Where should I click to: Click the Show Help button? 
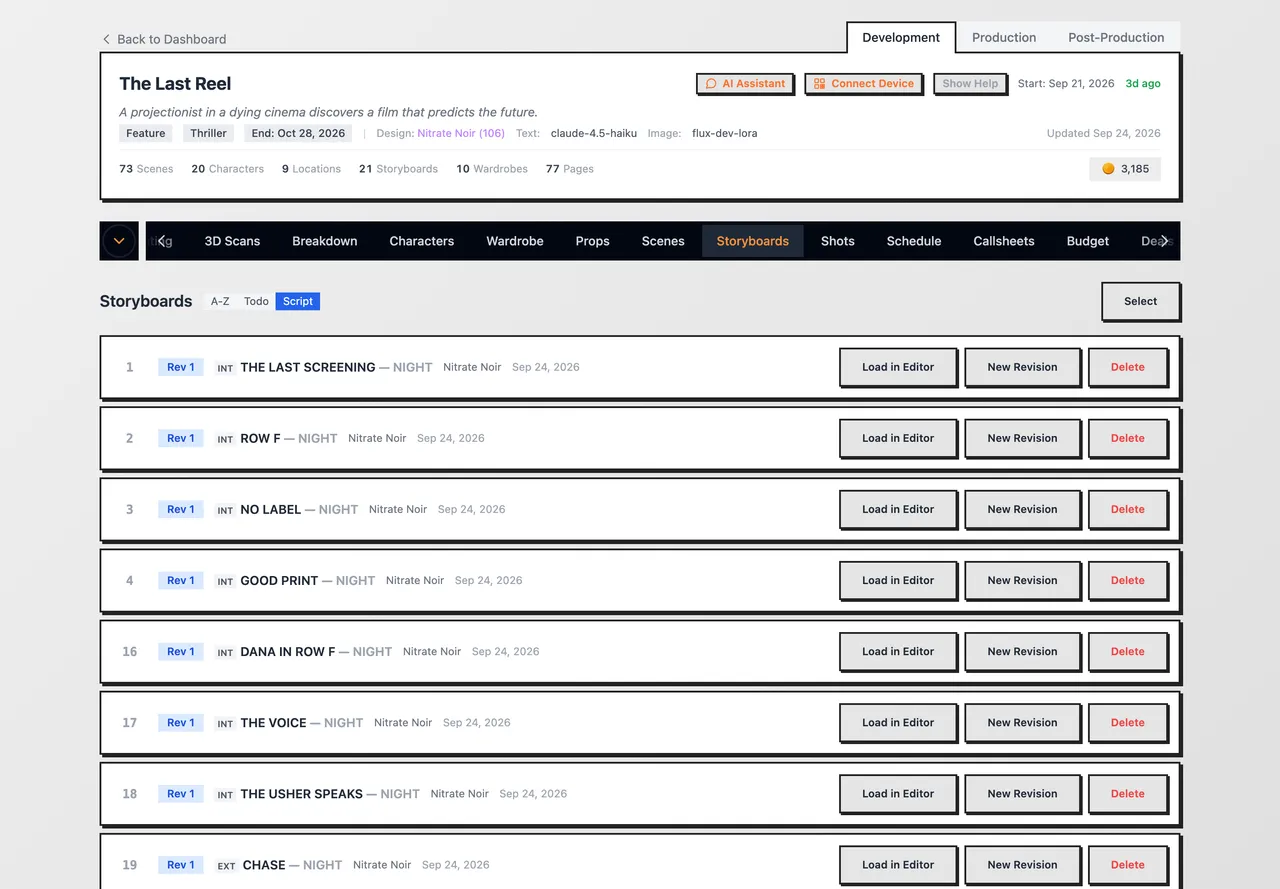pos(970,84)
